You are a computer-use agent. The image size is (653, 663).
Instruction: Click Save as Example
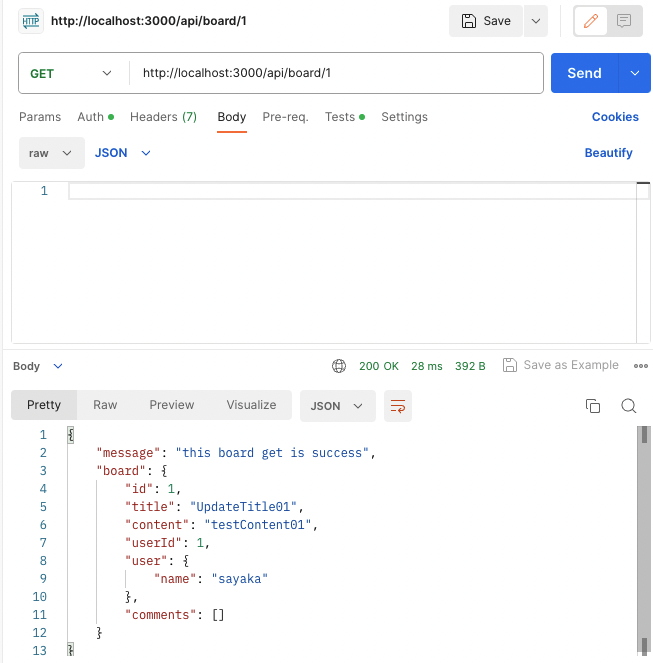561,365
